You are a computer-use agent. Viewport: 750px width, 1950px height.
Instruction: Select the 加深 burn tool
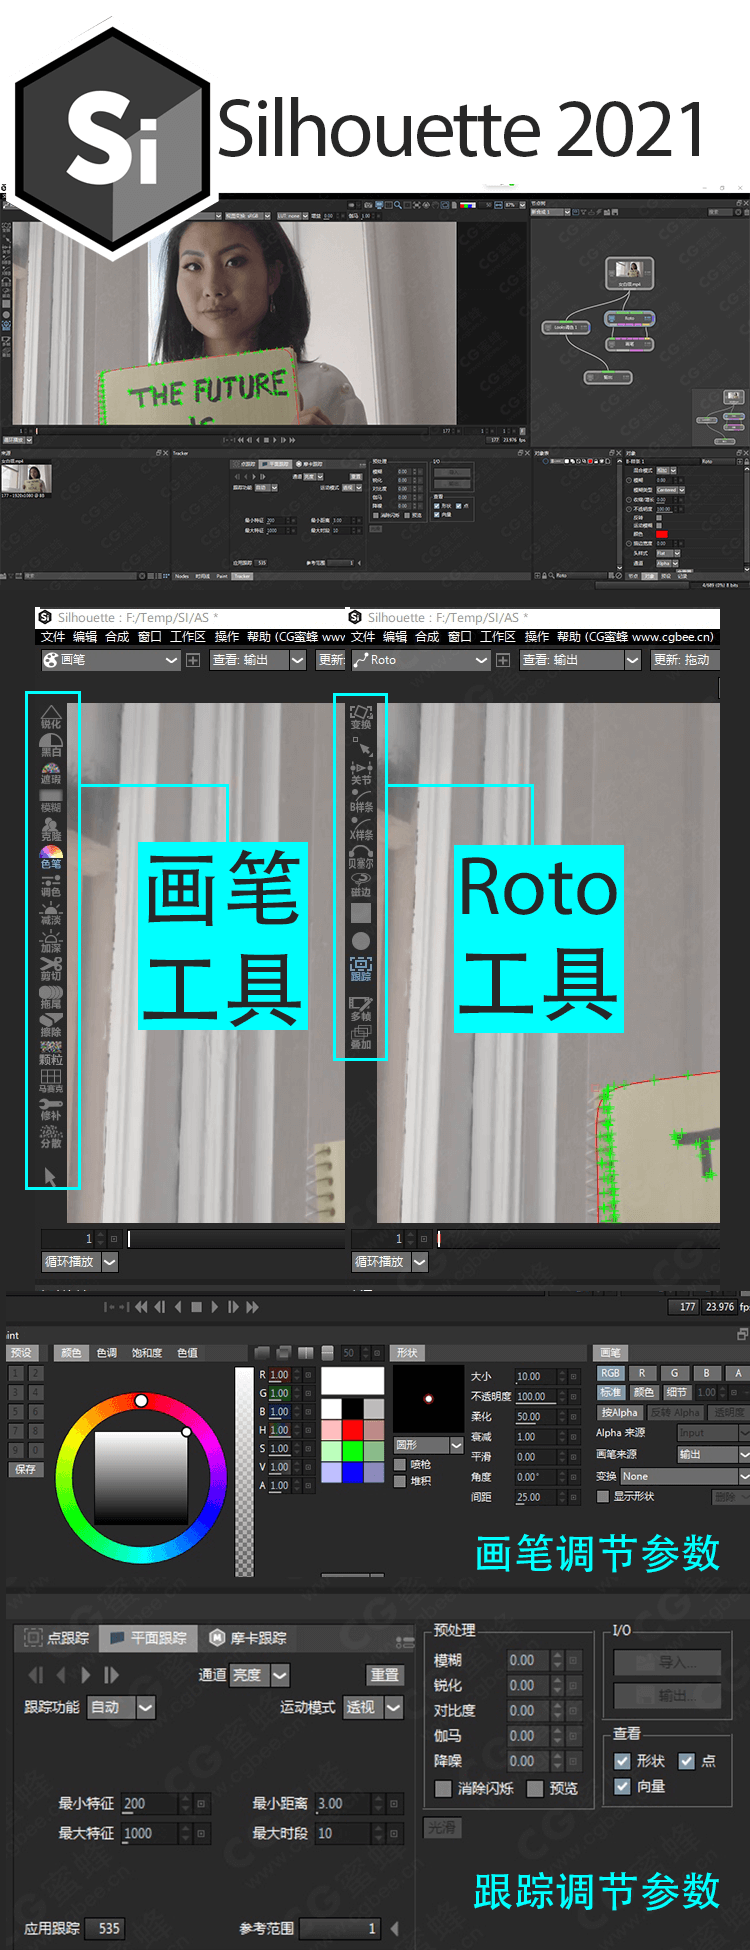coord(51,940)
